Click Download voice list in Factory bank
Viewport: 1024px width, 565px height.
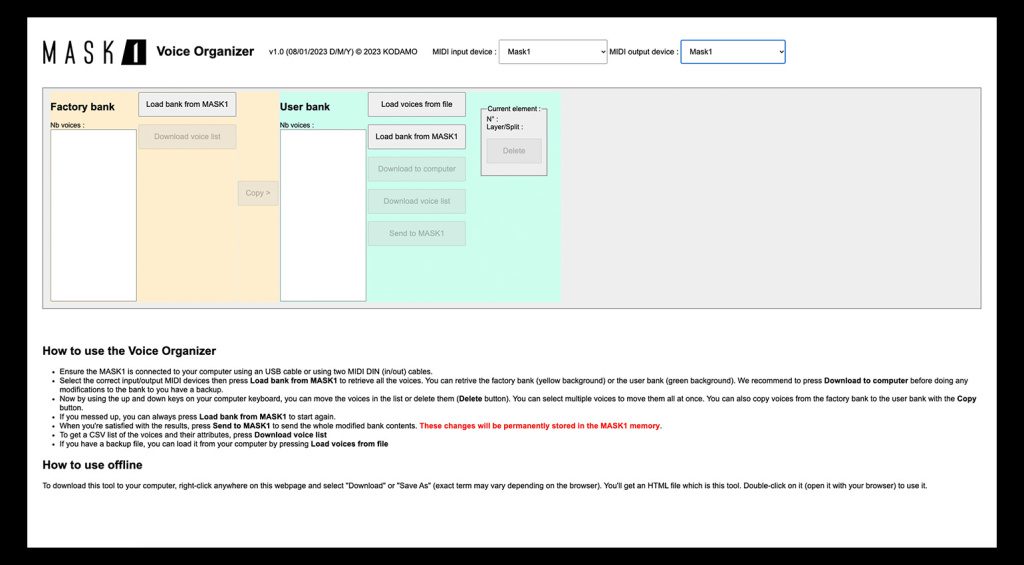pyautogui.click(x=187, y=137)
